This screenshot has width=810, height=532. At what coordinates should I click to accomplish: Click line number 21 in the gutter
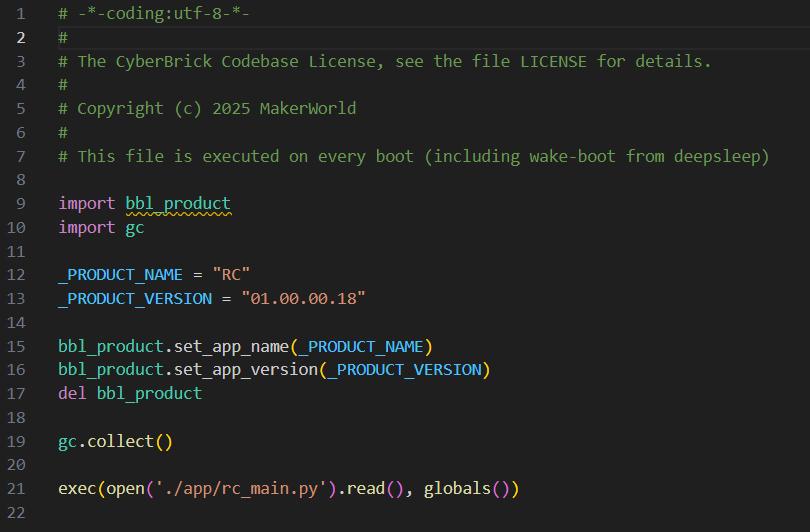16,489
